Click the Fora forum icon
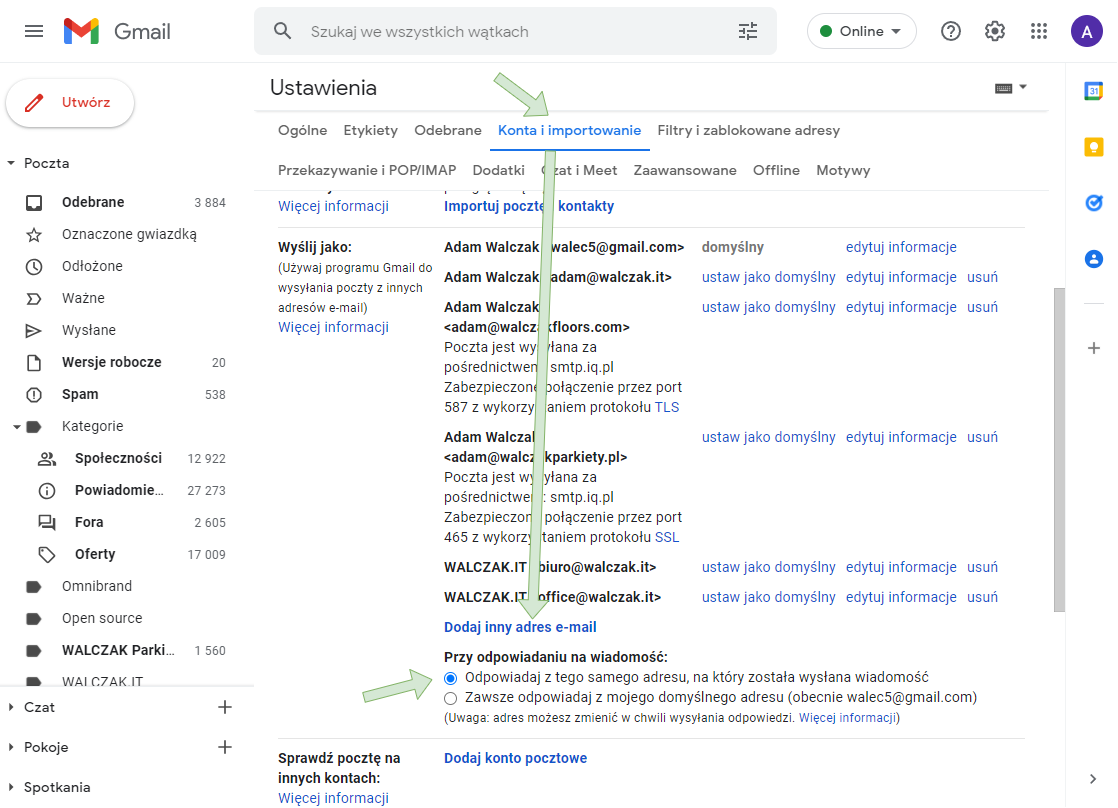The height and width of the screenshot is (808, 1118). pos(47,523)
